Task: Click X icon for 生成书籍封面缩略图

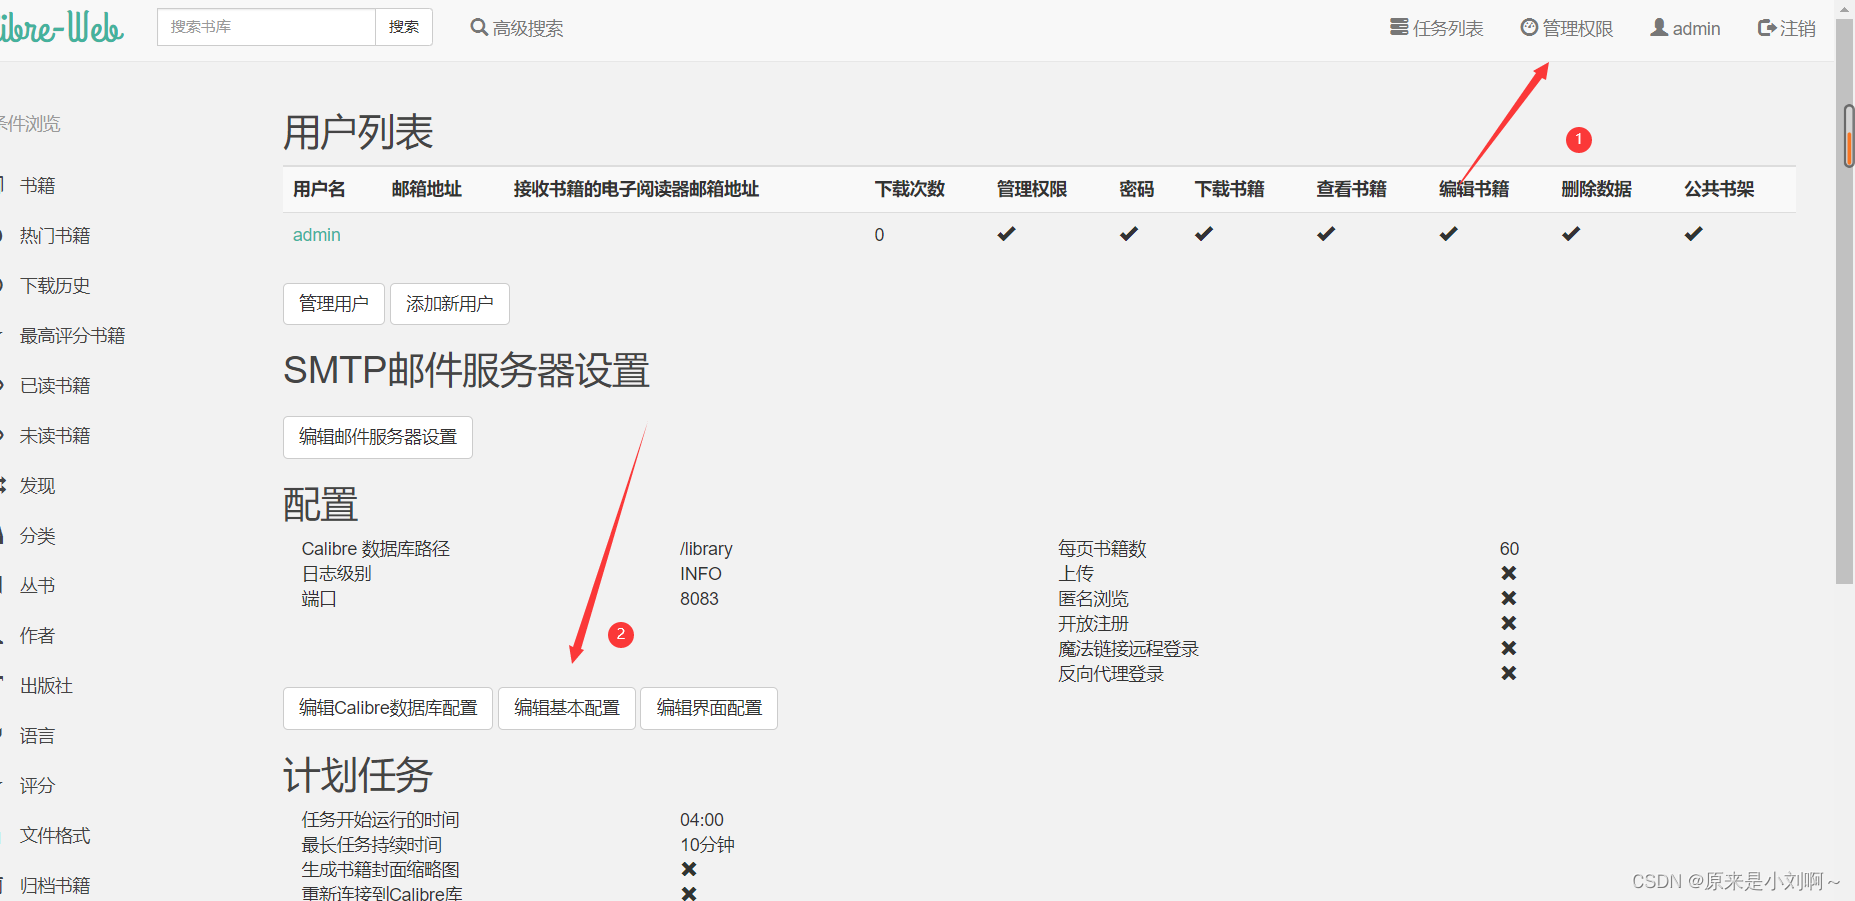Action: point(689,869)
